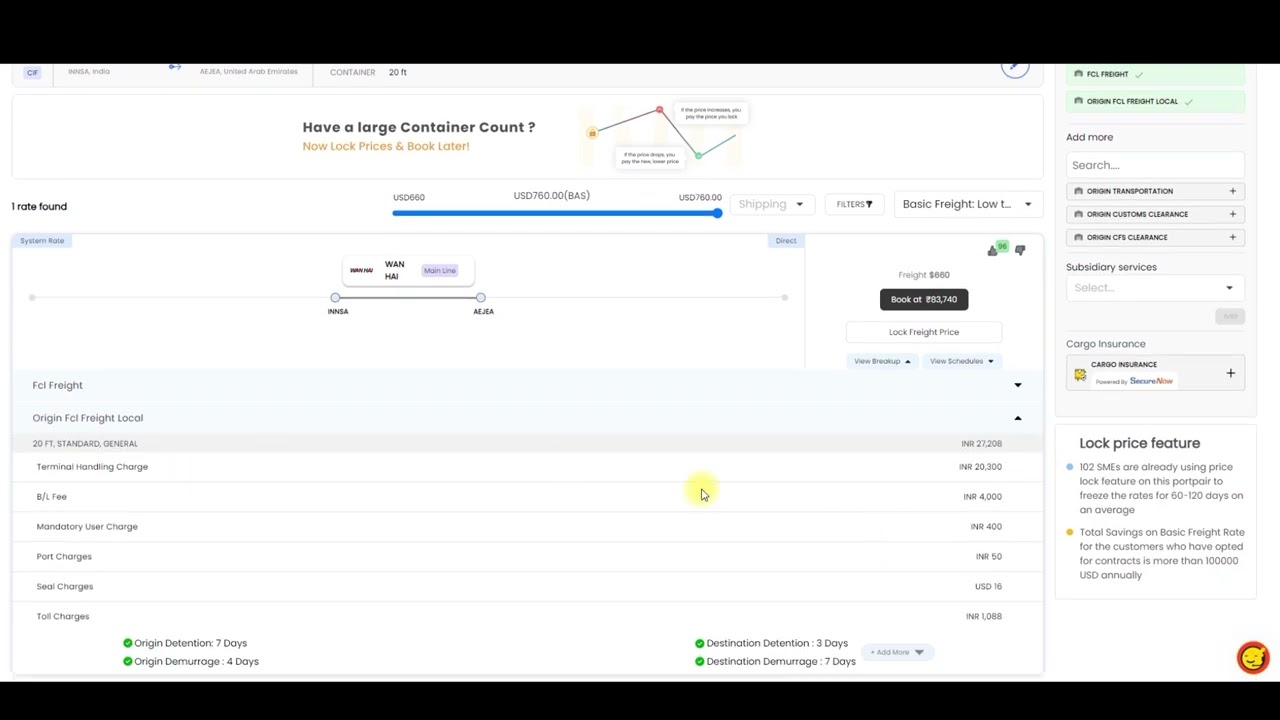
Task: Expand the Fcl Freight row arrow
Action: pyautogui.click(x=1018, y=385)
